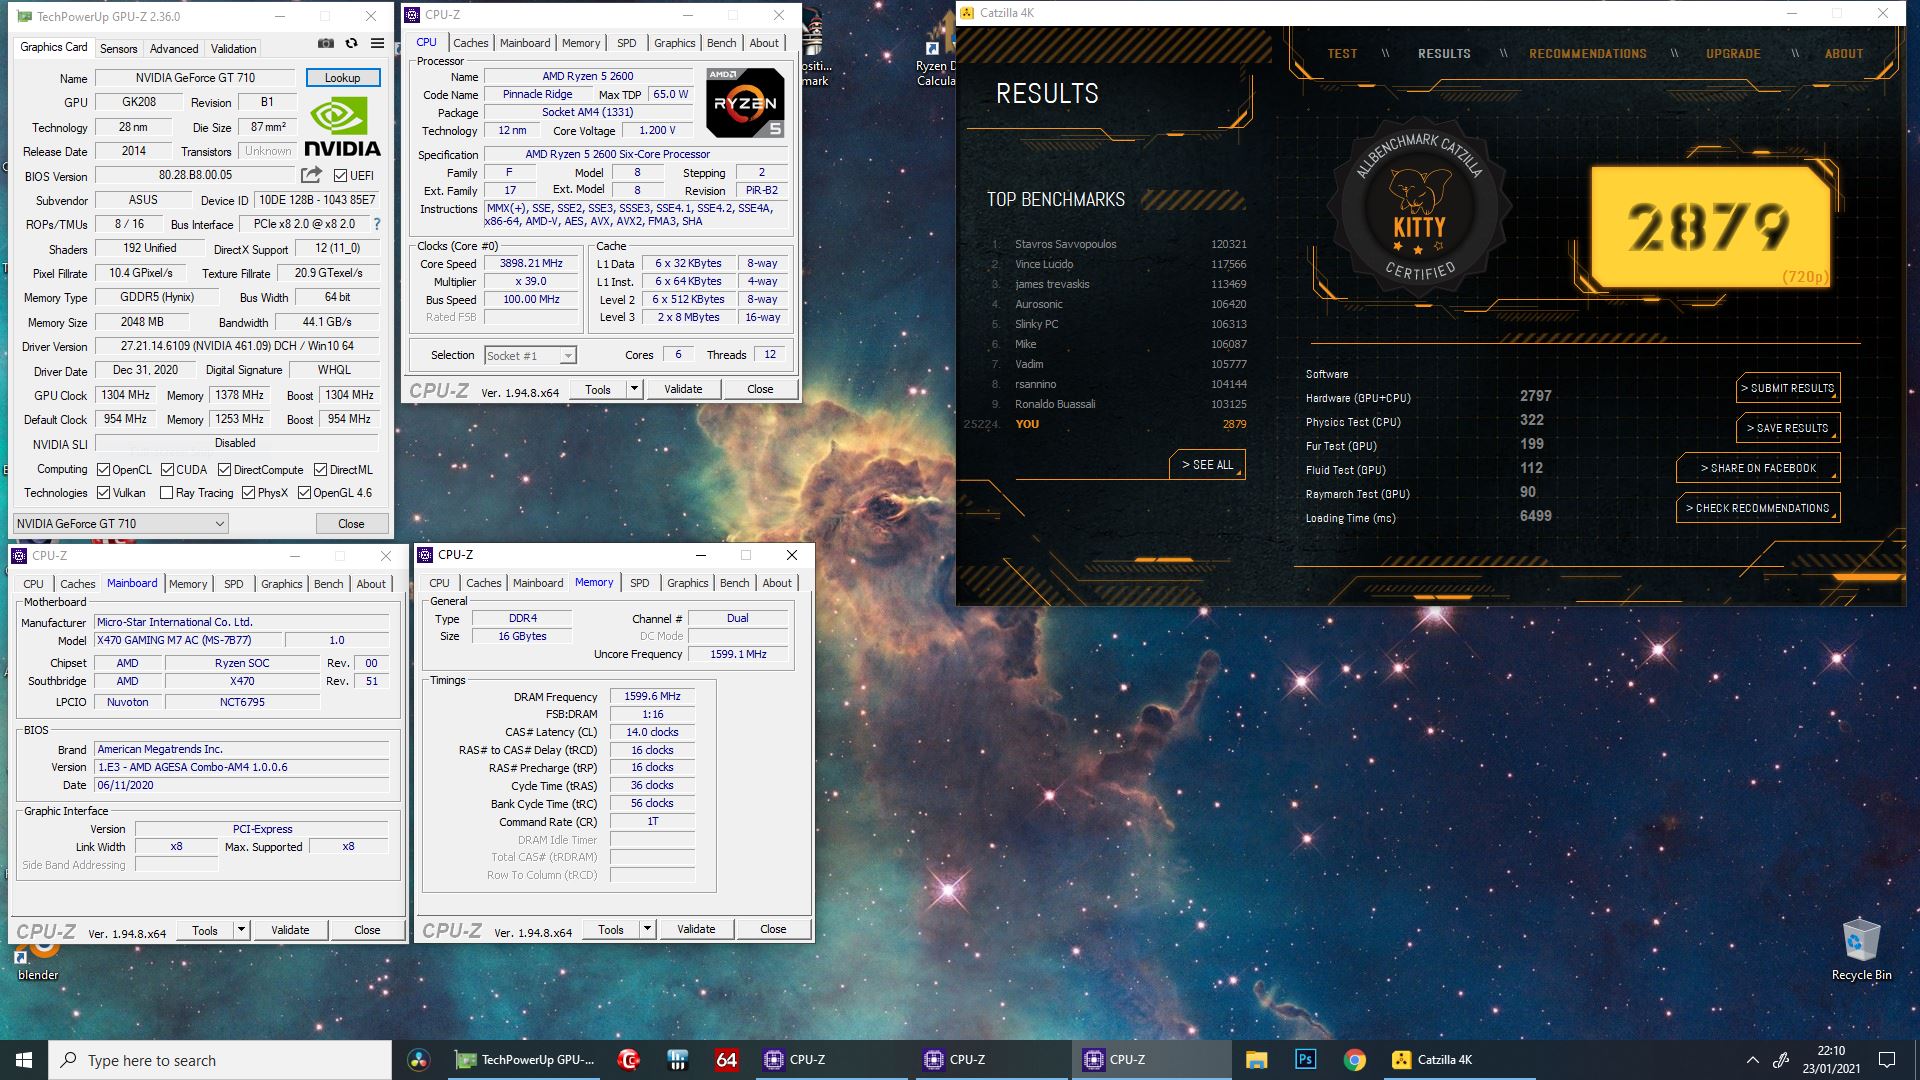Open Bench tab in Mainboard CPU-Z window
The image size is (1920, 1080).
(328, 584)
